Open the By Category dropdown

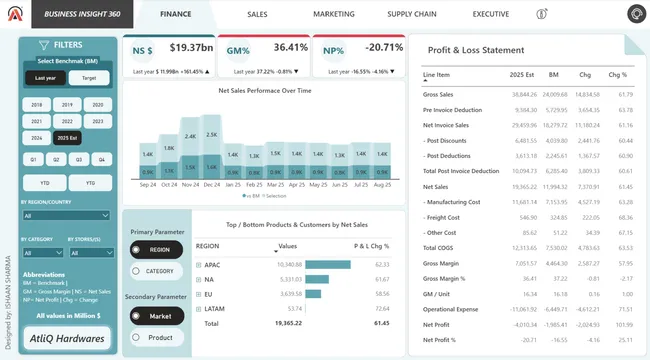coord(43,253)
